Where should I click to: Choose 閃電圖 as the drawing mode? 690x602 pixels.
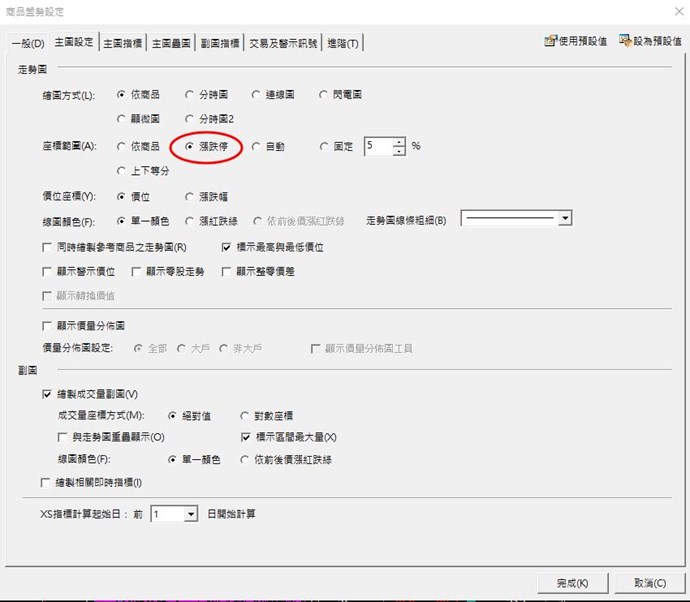[x=324, y=95]
